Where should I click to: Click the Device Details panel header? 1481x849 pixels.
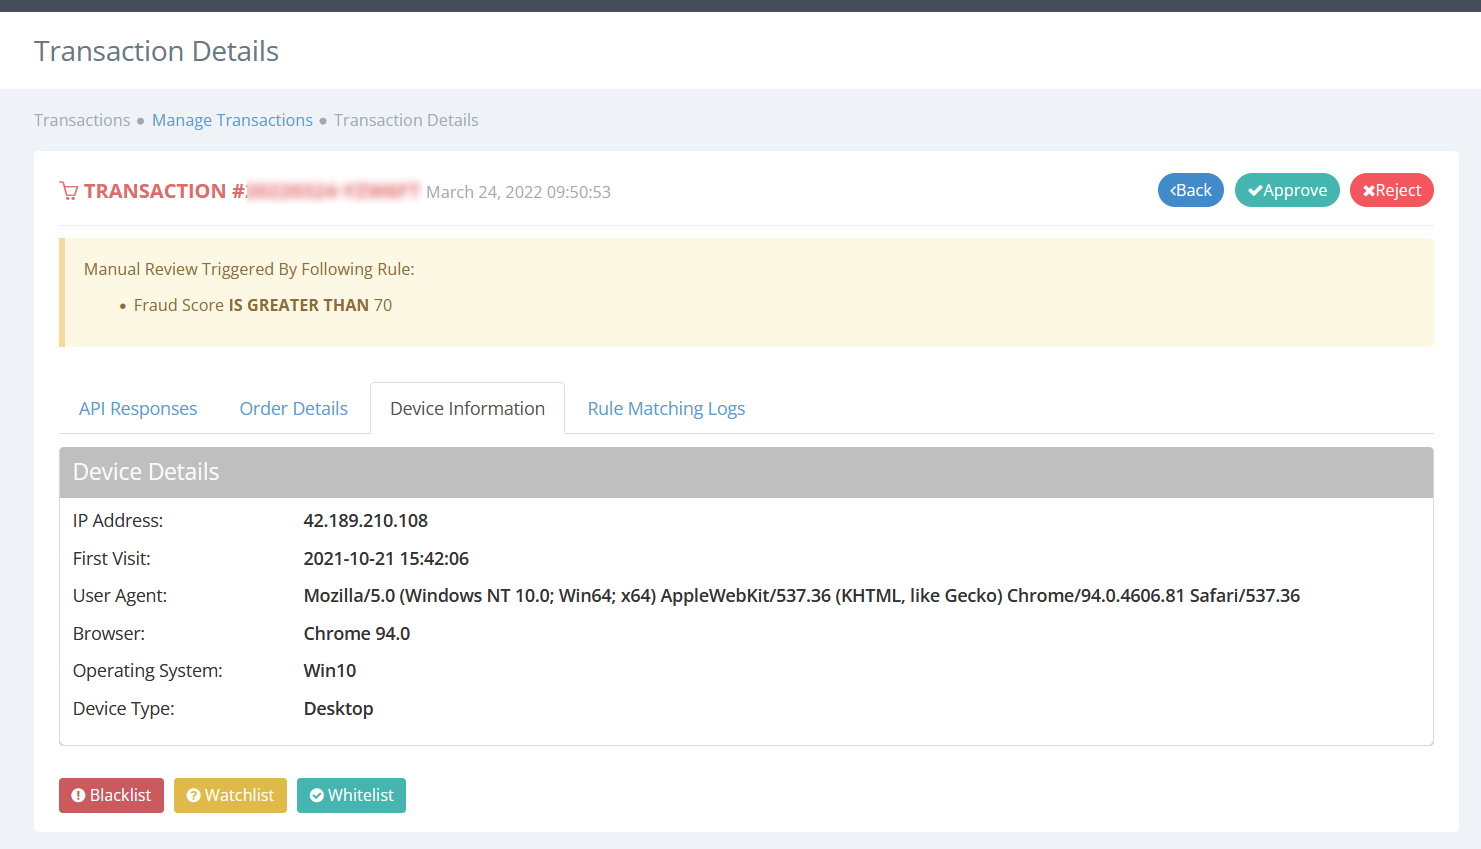(145, 471)
